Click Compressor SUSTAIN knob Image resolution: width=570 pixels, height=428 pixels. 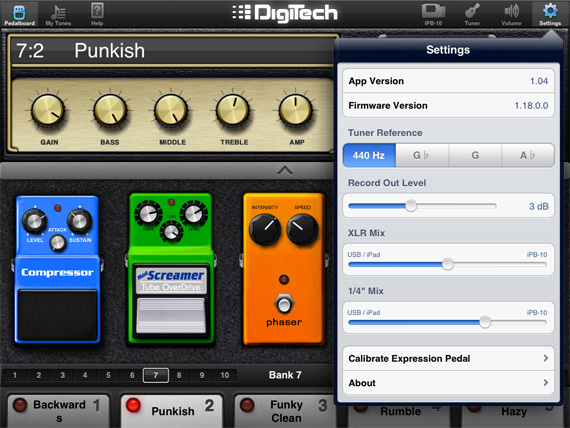[79, 221]
